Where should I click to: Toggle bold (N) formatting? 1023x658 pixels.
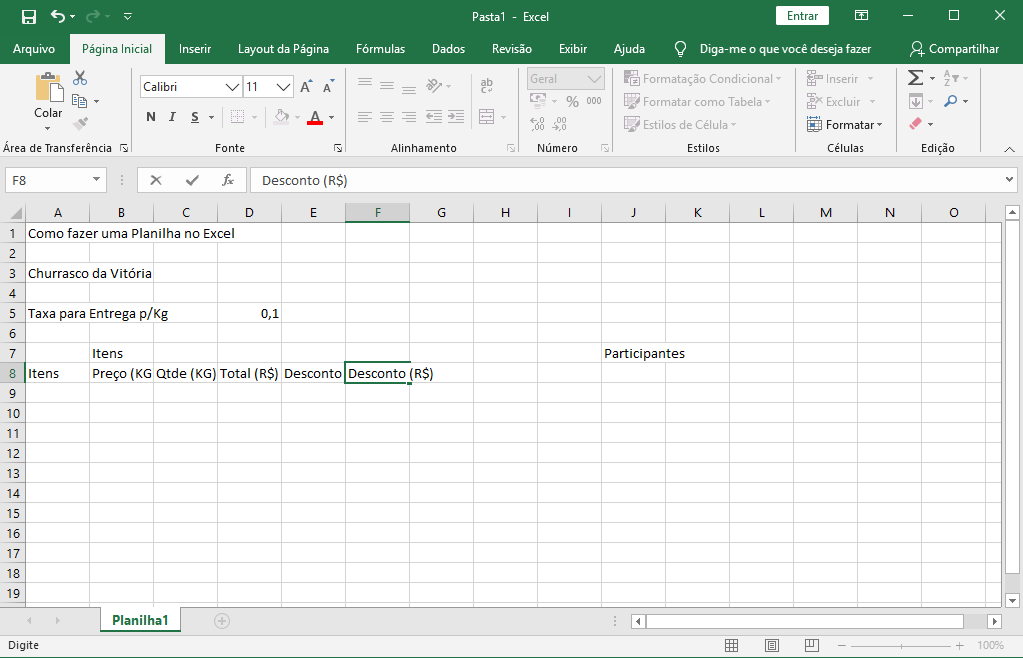151,117
